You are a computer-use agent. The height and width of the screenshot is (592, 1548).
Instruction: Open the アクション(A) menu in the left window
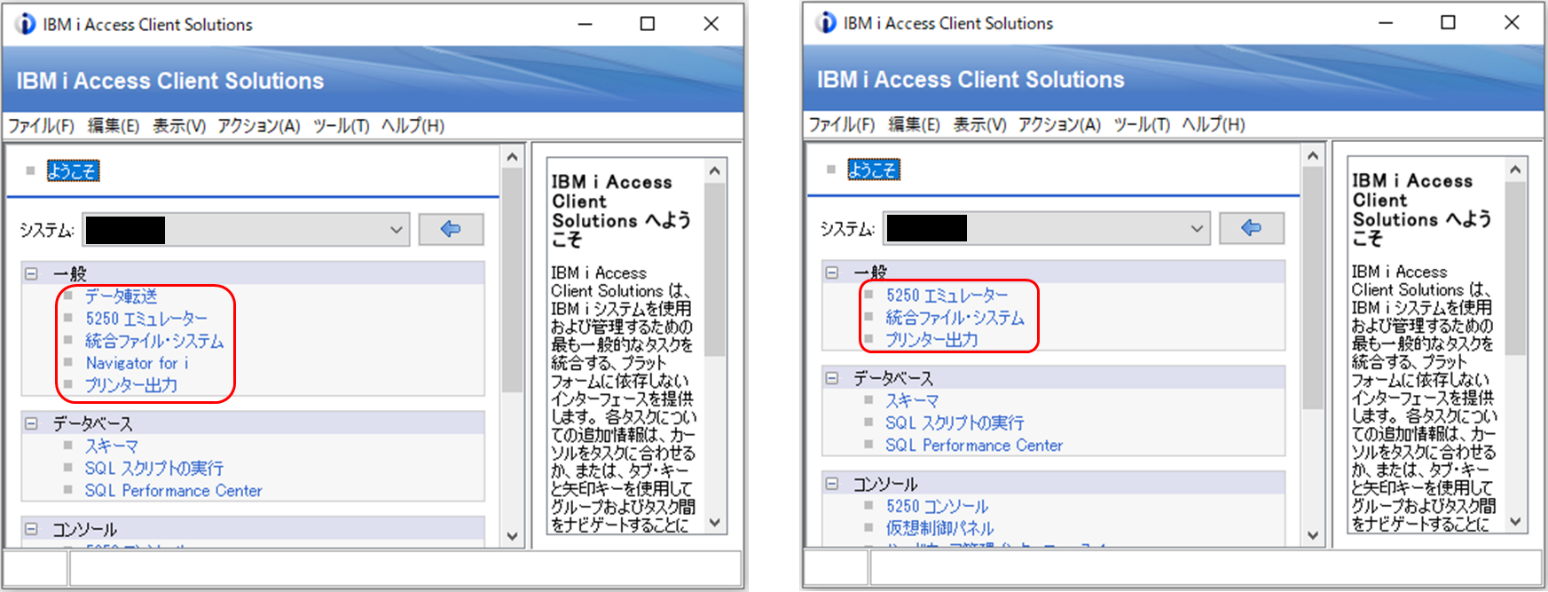[x=259, y=126]
